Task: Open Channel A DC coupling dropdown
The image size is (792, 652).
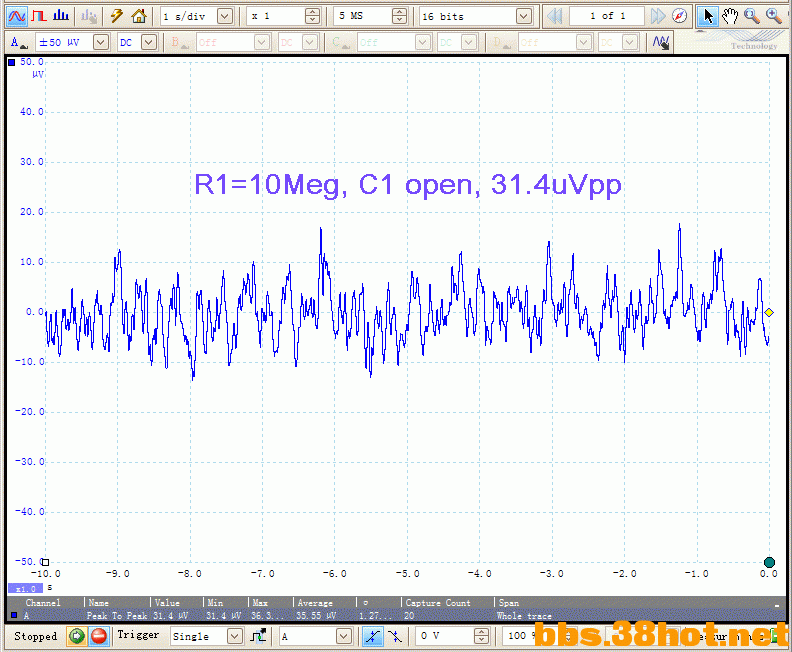Action: pos(148,42)
